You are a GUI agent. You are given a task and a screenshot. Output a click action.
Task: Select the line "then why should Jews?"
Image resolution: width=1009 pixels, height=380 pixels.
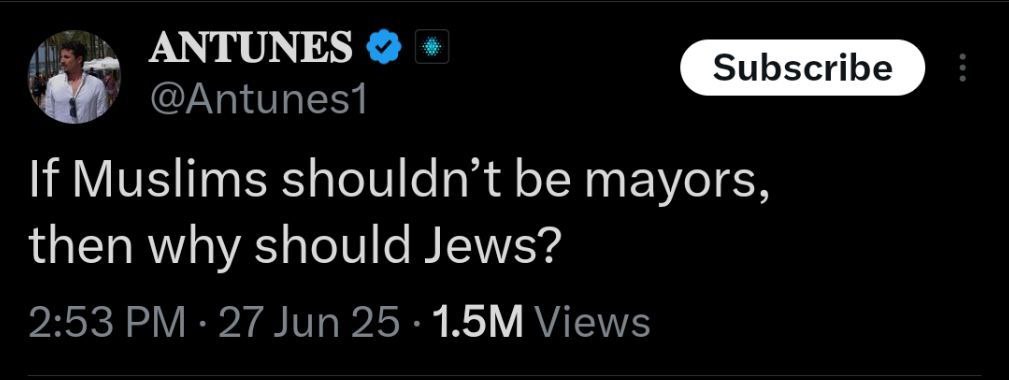coord(292,247)
